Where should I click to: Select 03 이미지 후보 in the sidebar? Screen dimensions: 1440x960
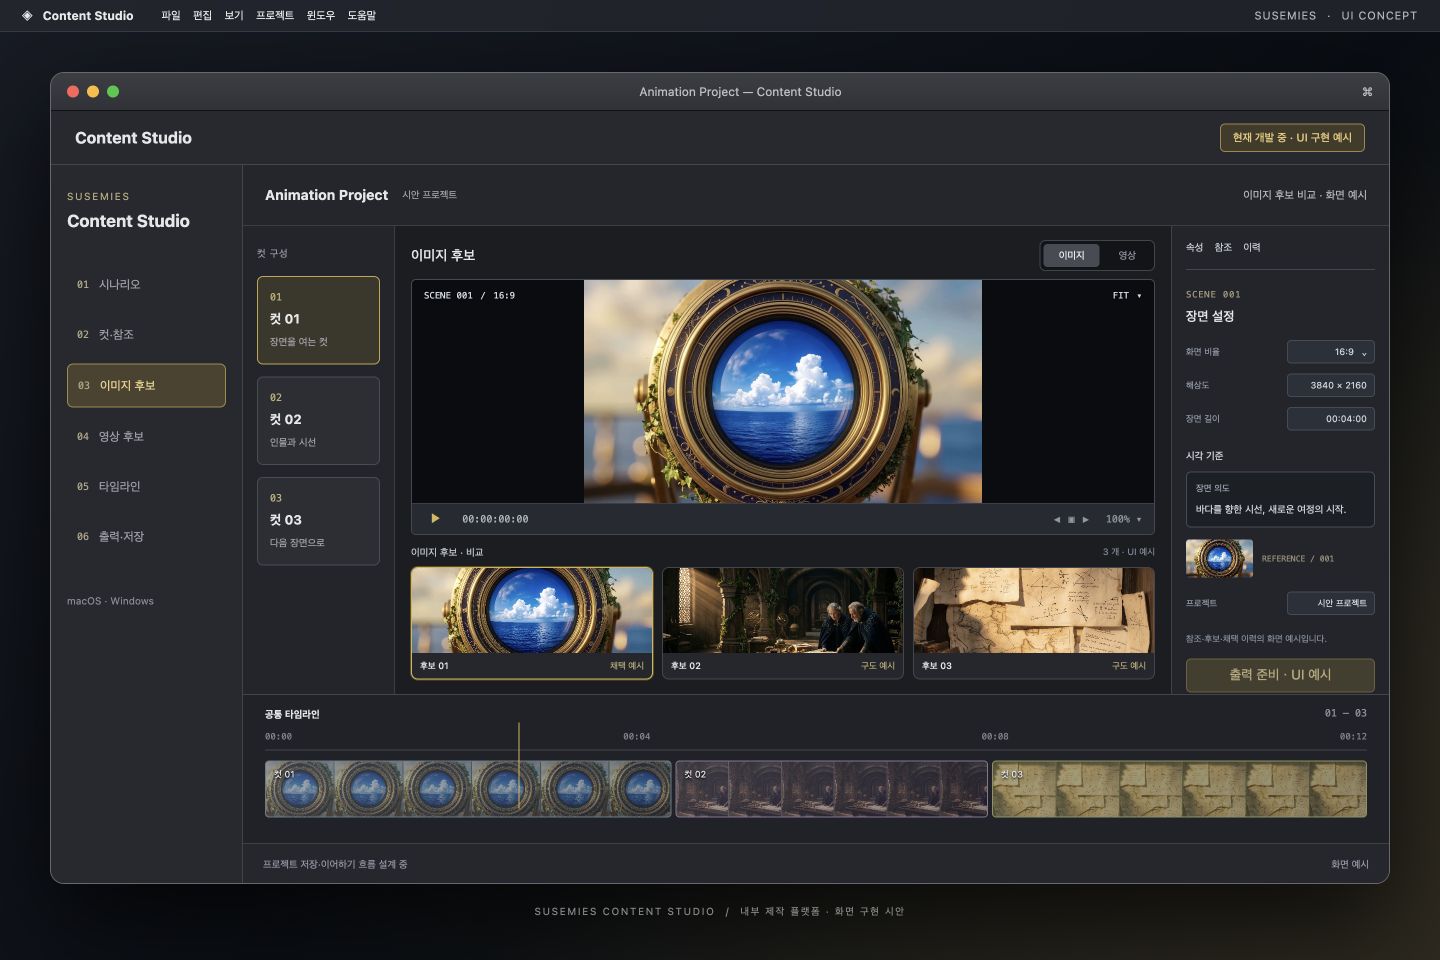pos(146,385)
